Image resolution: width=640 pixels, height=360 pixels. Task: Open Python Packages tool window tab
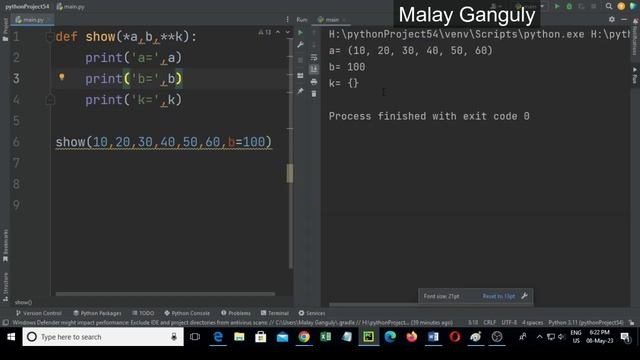pyautogui.click(x=97, y=313)
